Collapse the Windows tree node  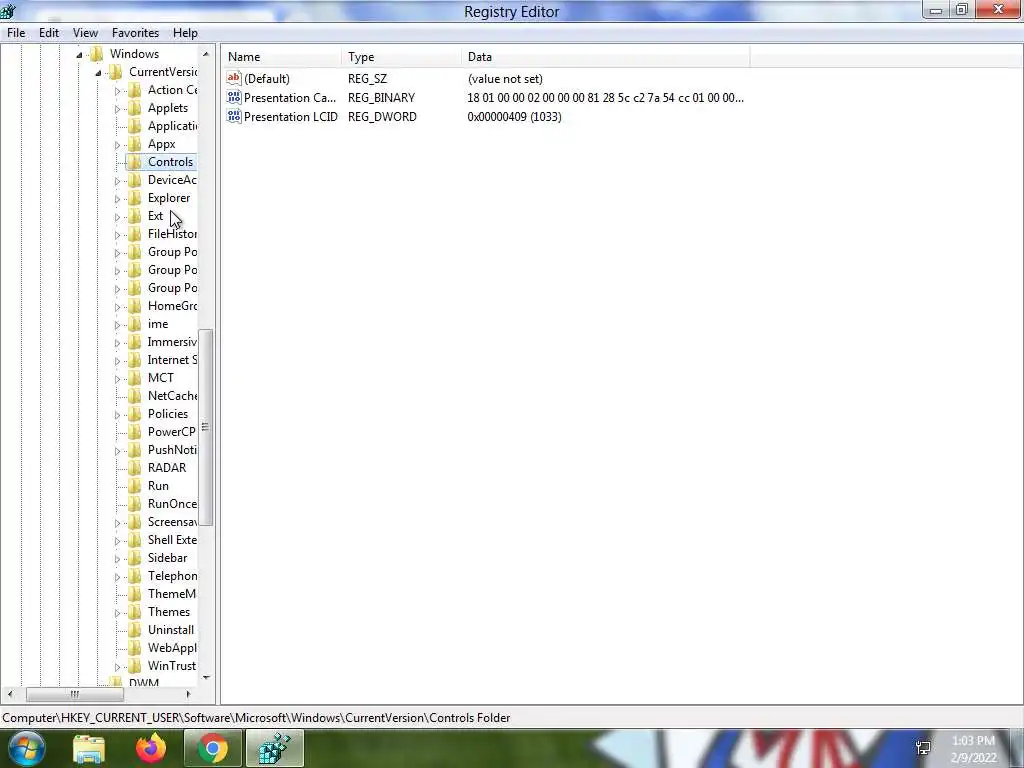pos(79,55)
